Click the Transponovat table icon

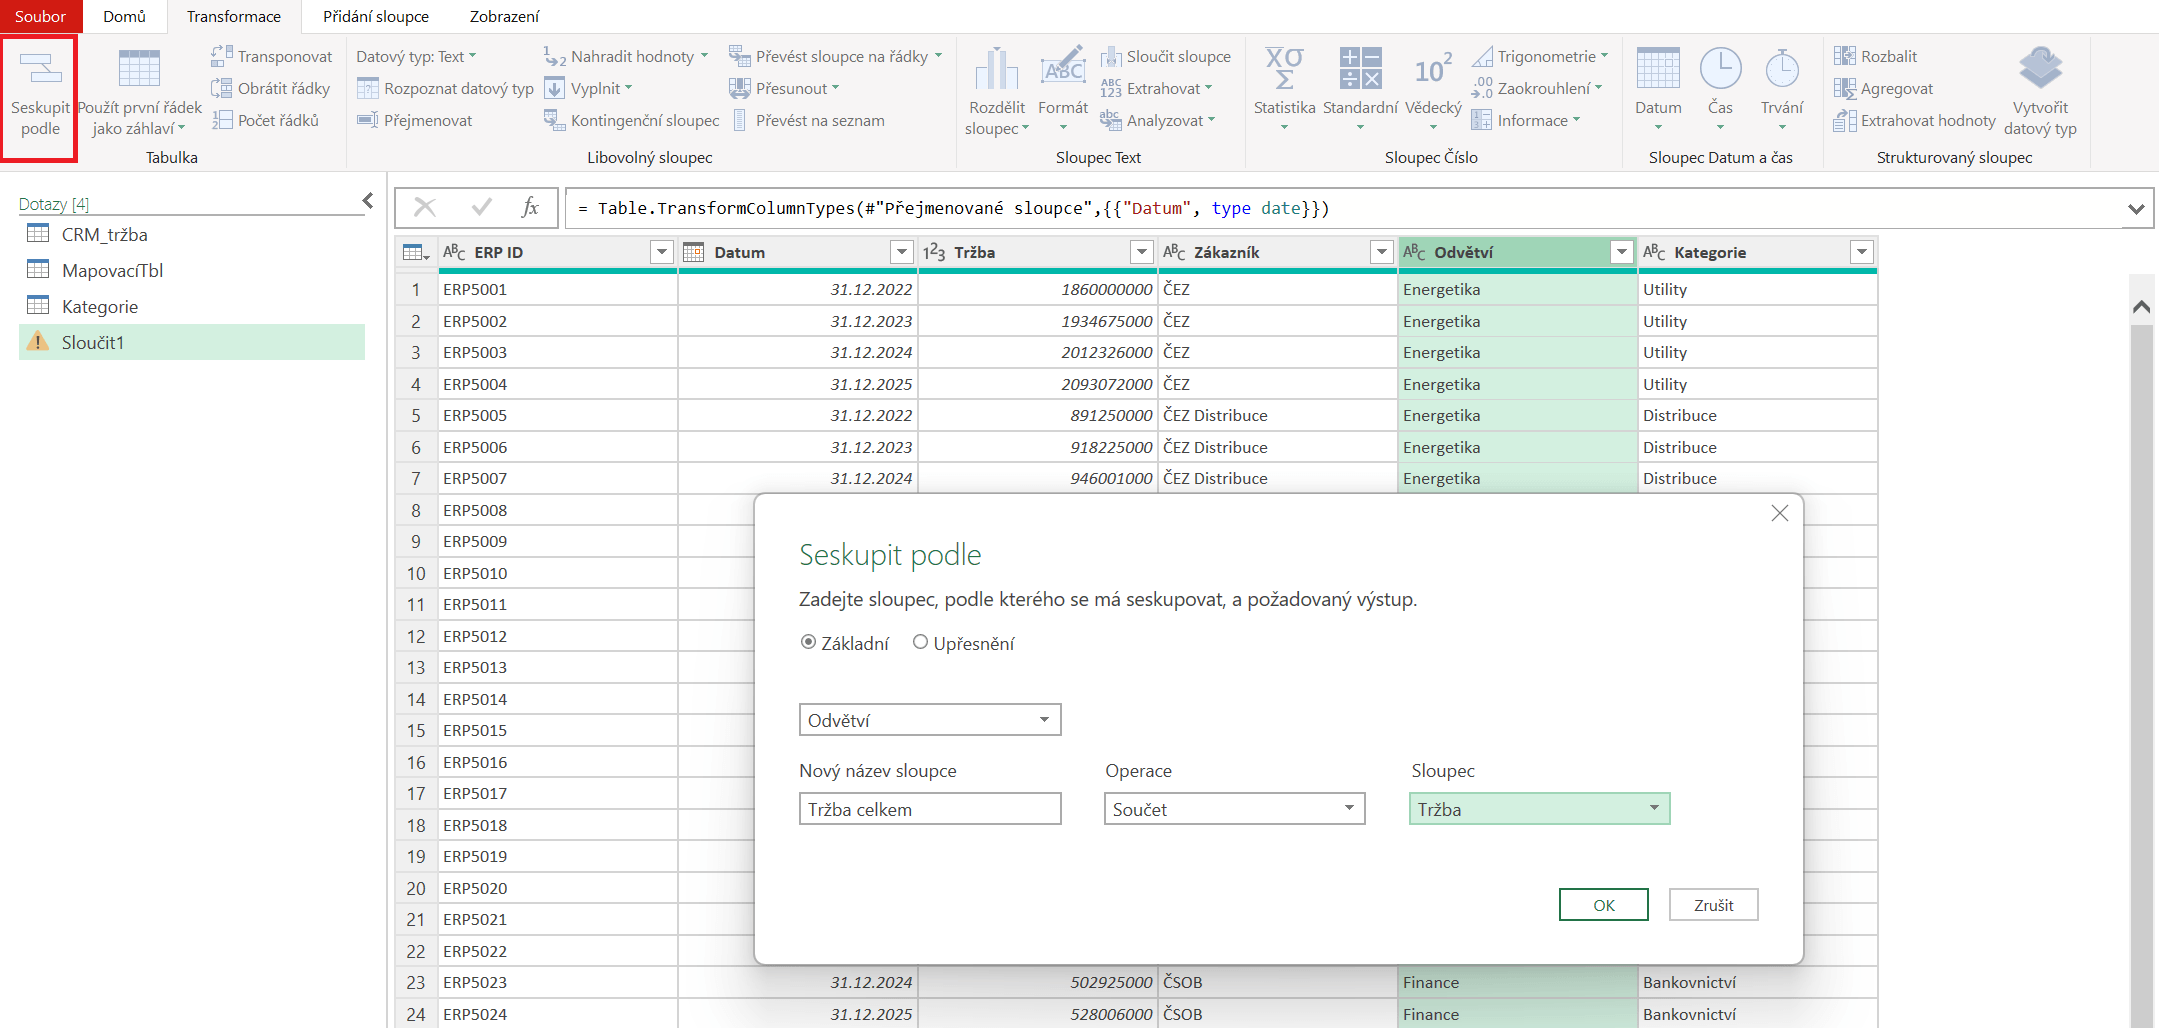pyautogui.click(x=222, y=56)
